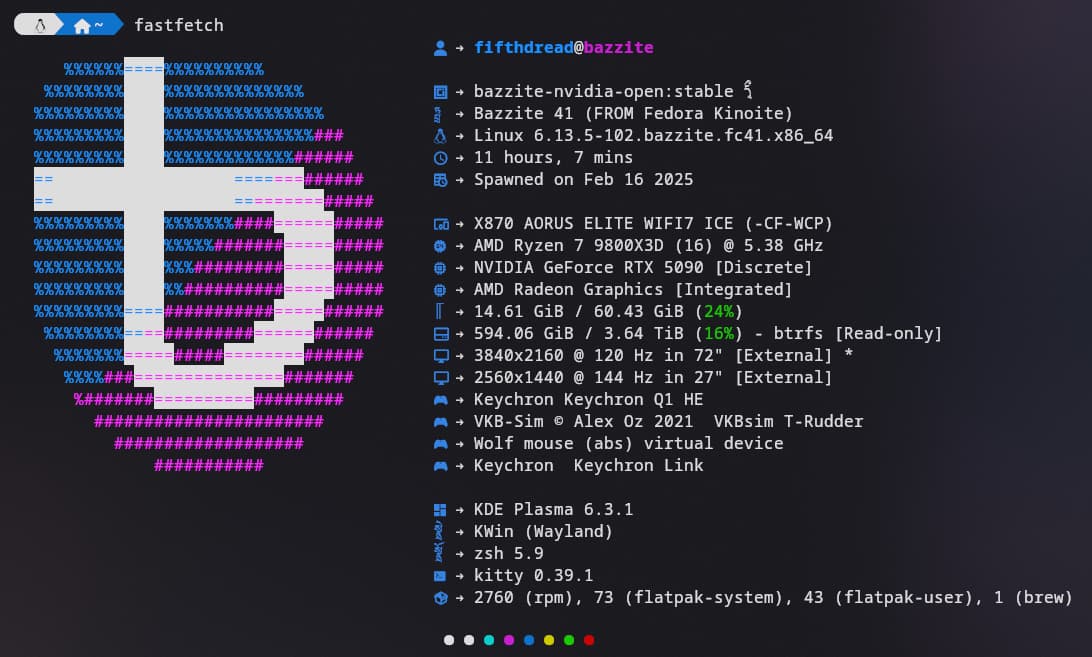Click the green memory percentage '24%'
Screen dimensions: 1092x657
point(719,311)
